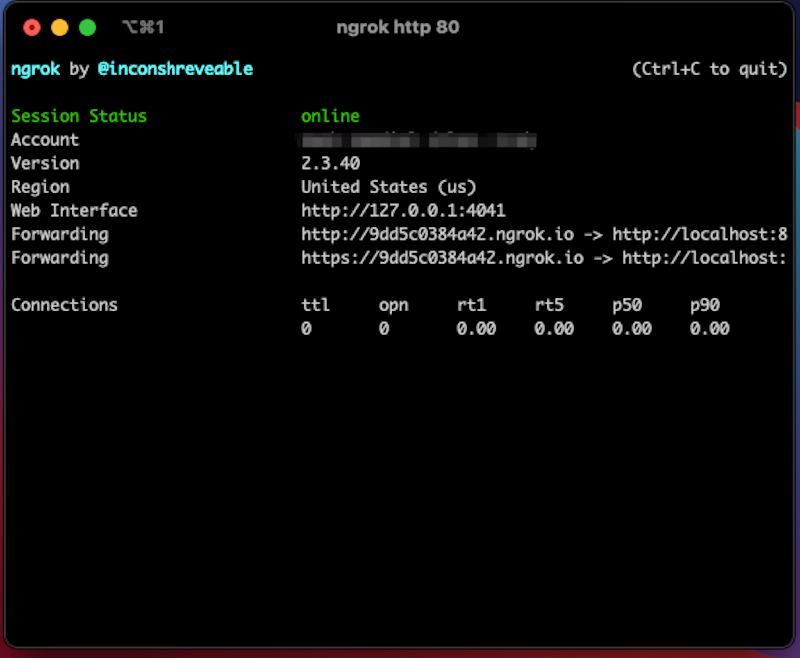Image resolution: width=800 pixels, height=658 pixels.
Task: Open the http://127.0.0.1:4041 web interface link
Action: click(x=403, y=211)
